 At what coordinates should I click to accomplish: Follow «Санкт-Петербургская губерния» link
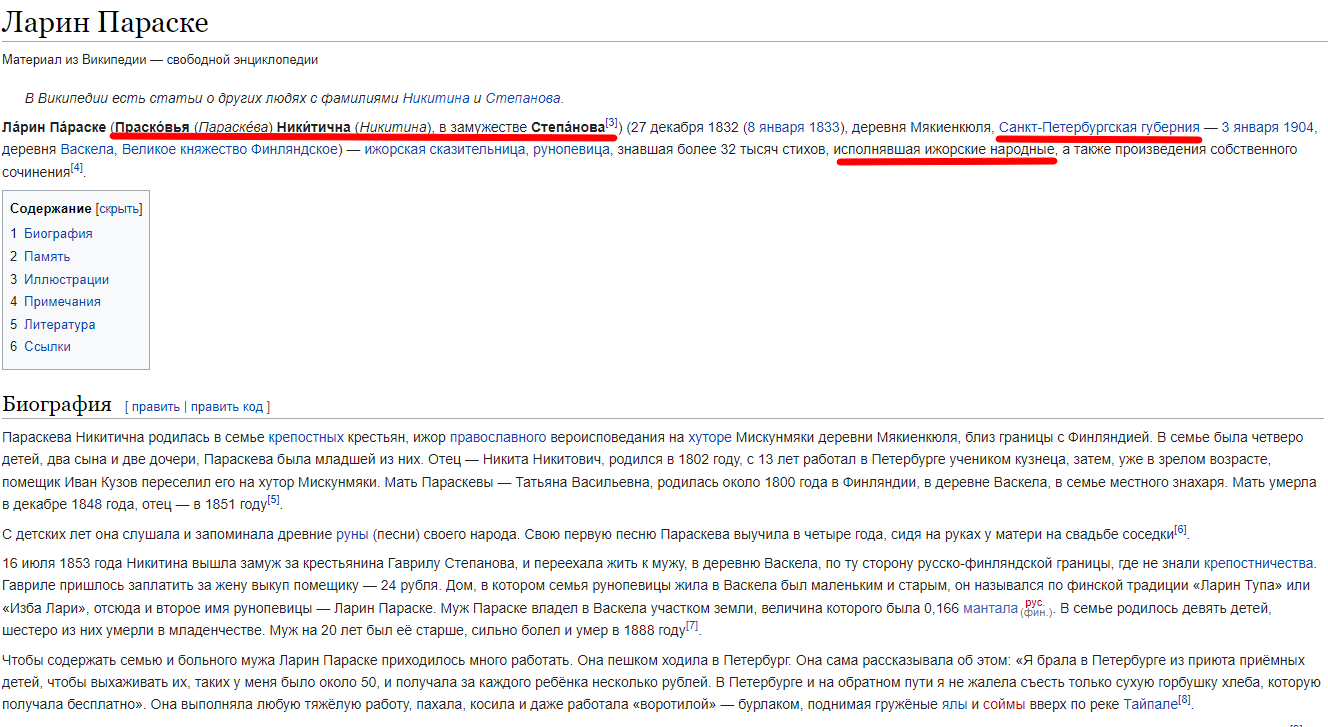point(1099,127)
